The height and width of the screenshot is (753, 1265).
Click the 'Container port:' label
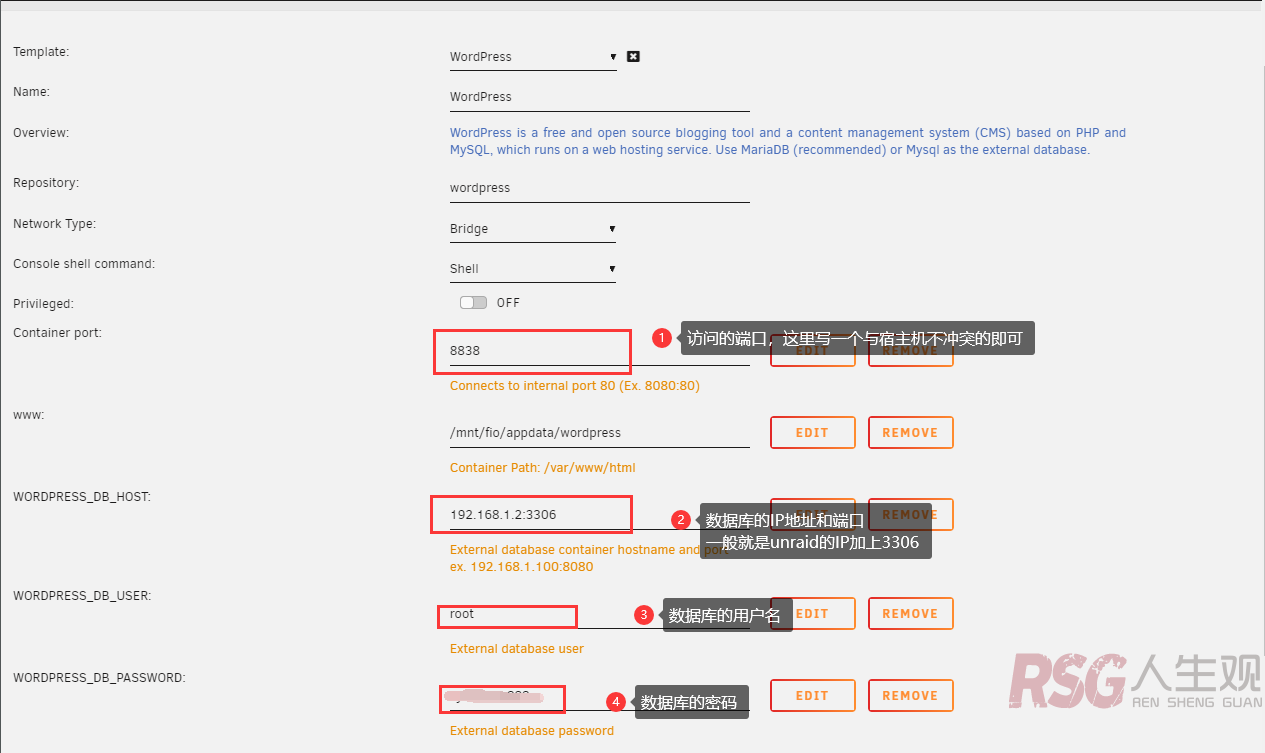(57, 333)
